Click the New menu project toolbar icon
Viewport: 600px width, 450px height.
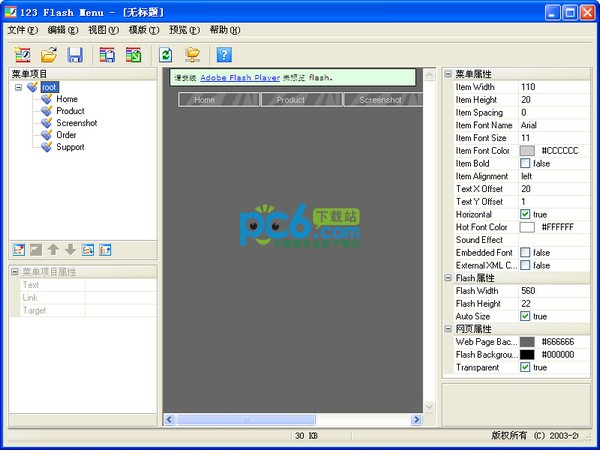22,54
